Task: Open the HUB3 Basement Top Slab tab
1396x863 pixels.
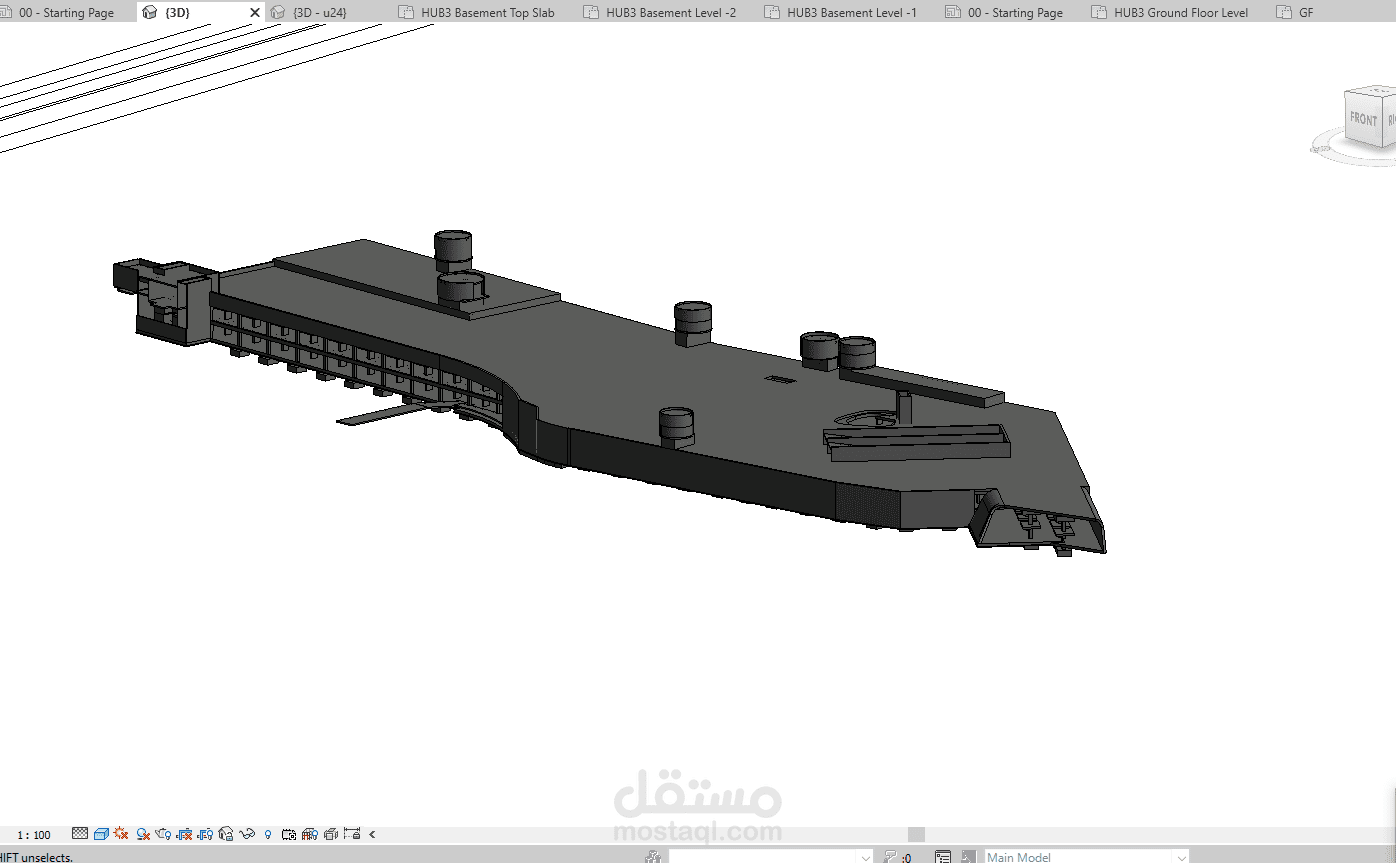Action: tap(476, 13)
